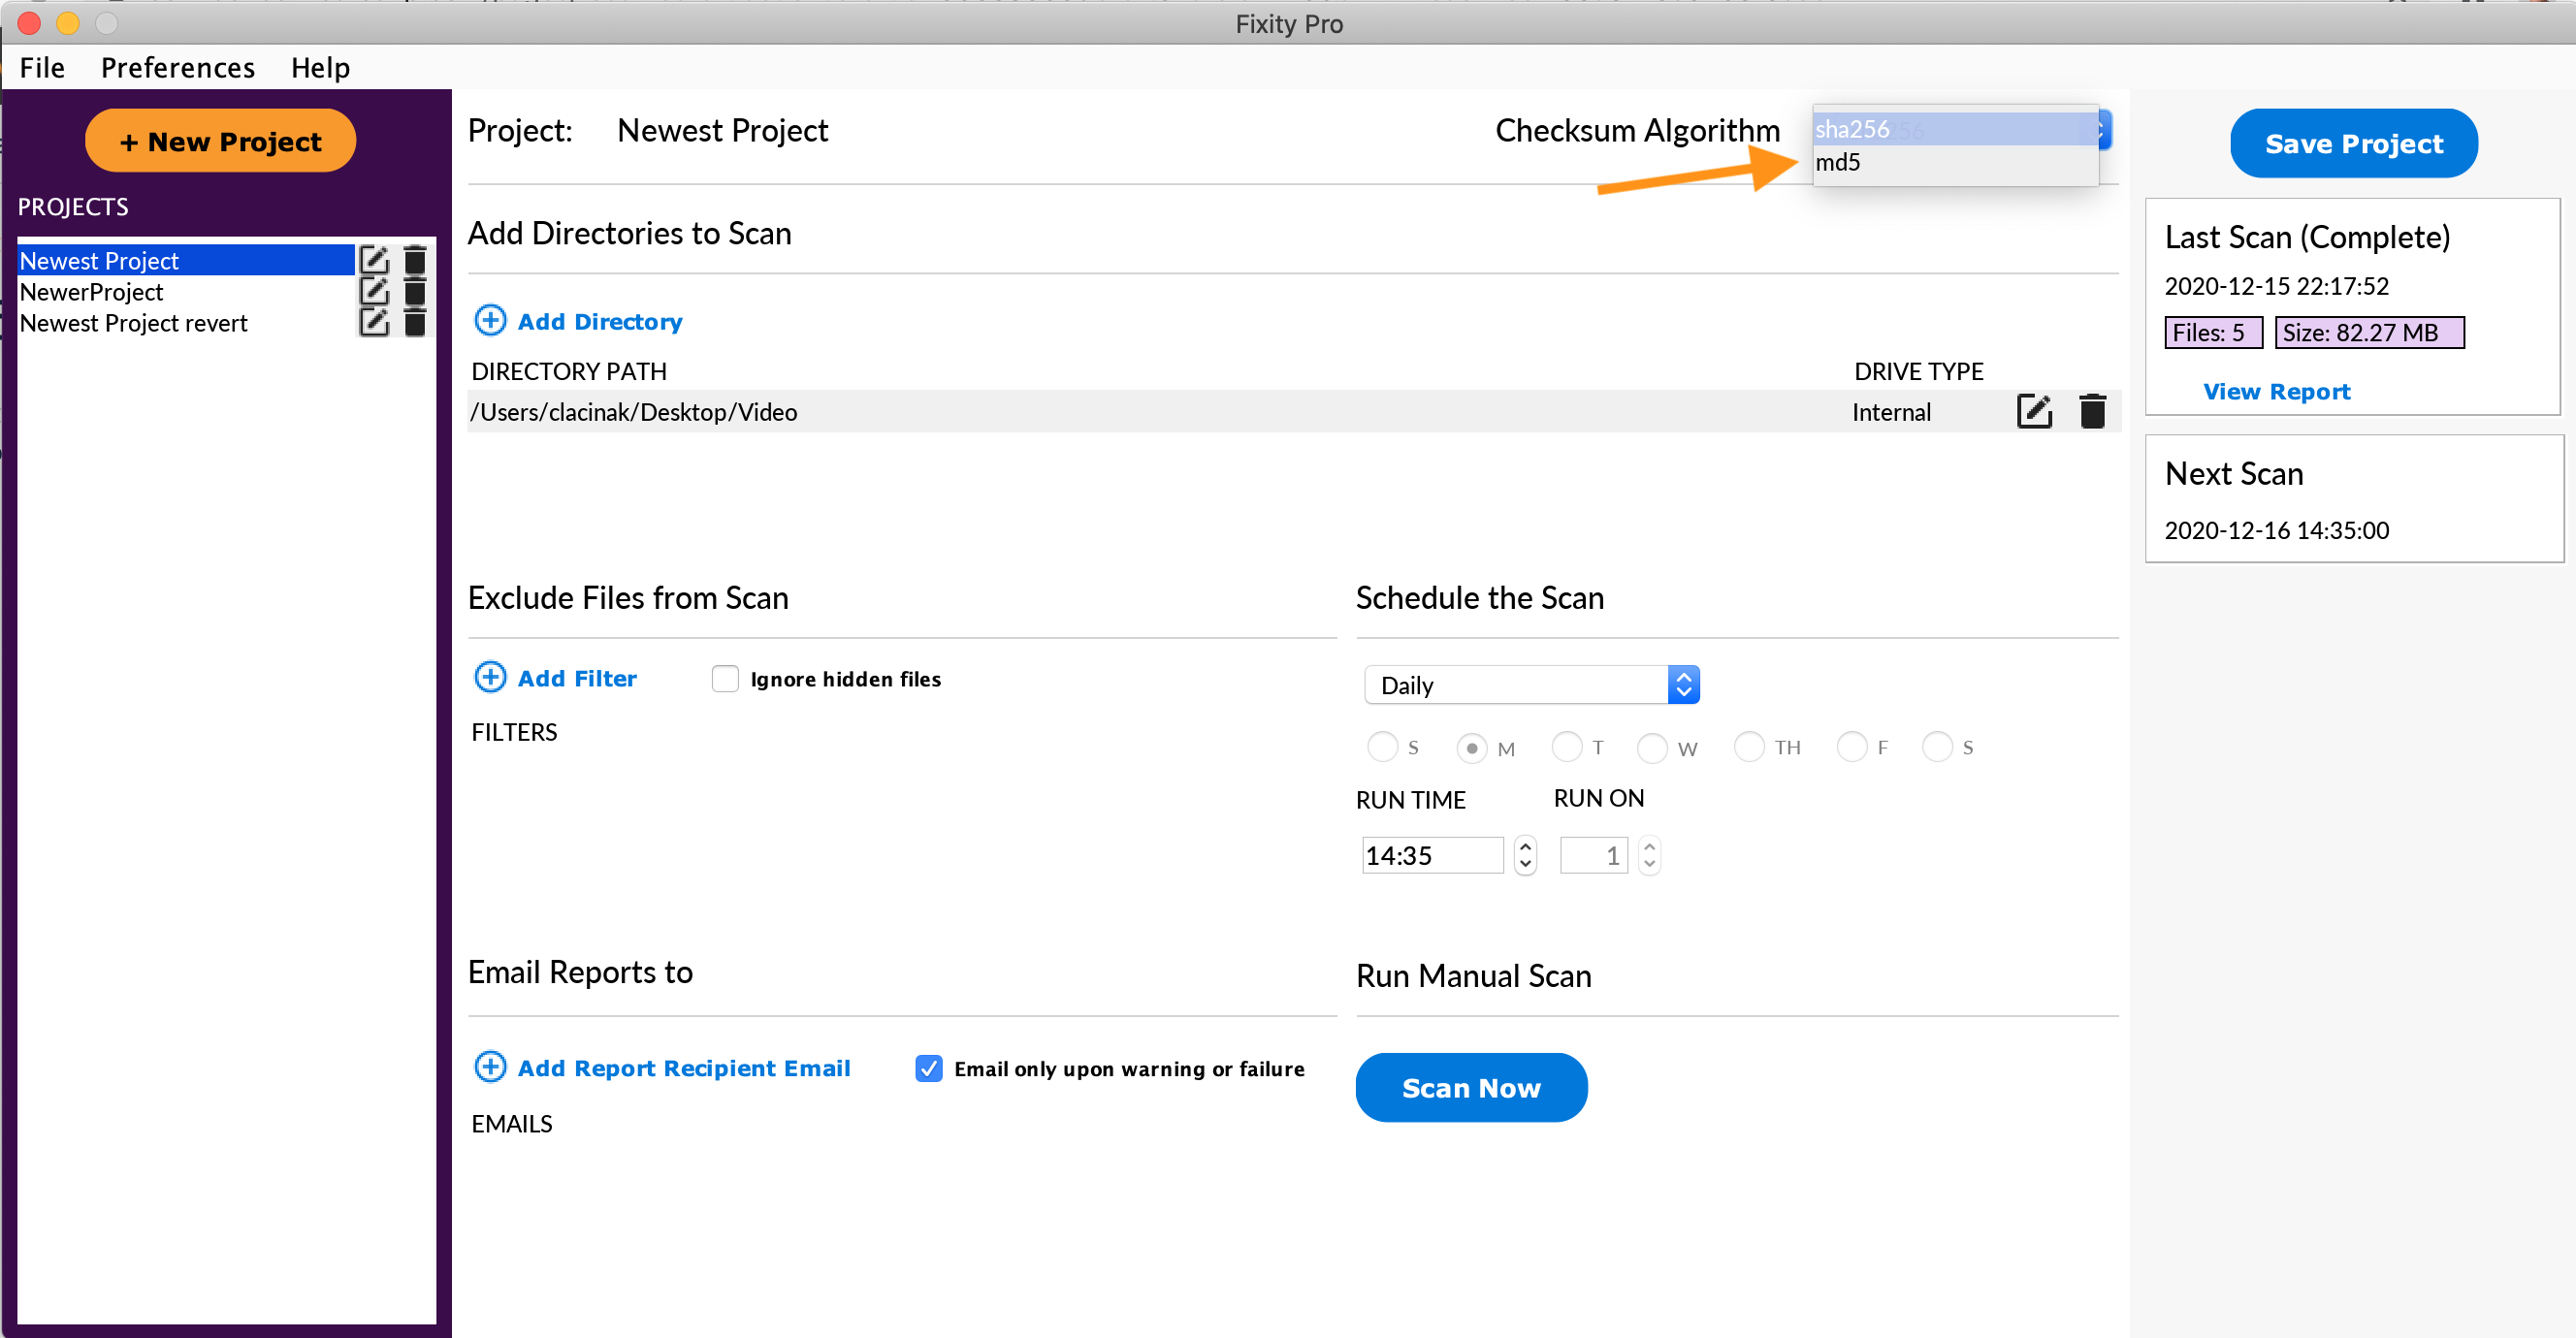2576x1338 pixels.
Task: Choose sha256 from checksum algorithm list
Action: click(1955, 129)
